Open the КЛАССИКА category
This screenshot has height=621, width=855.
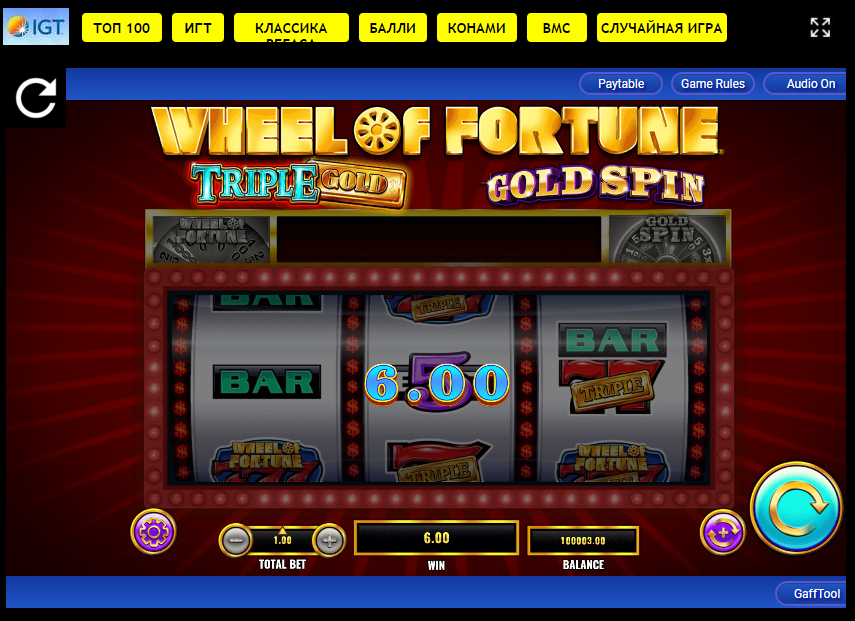pos(291,28)
